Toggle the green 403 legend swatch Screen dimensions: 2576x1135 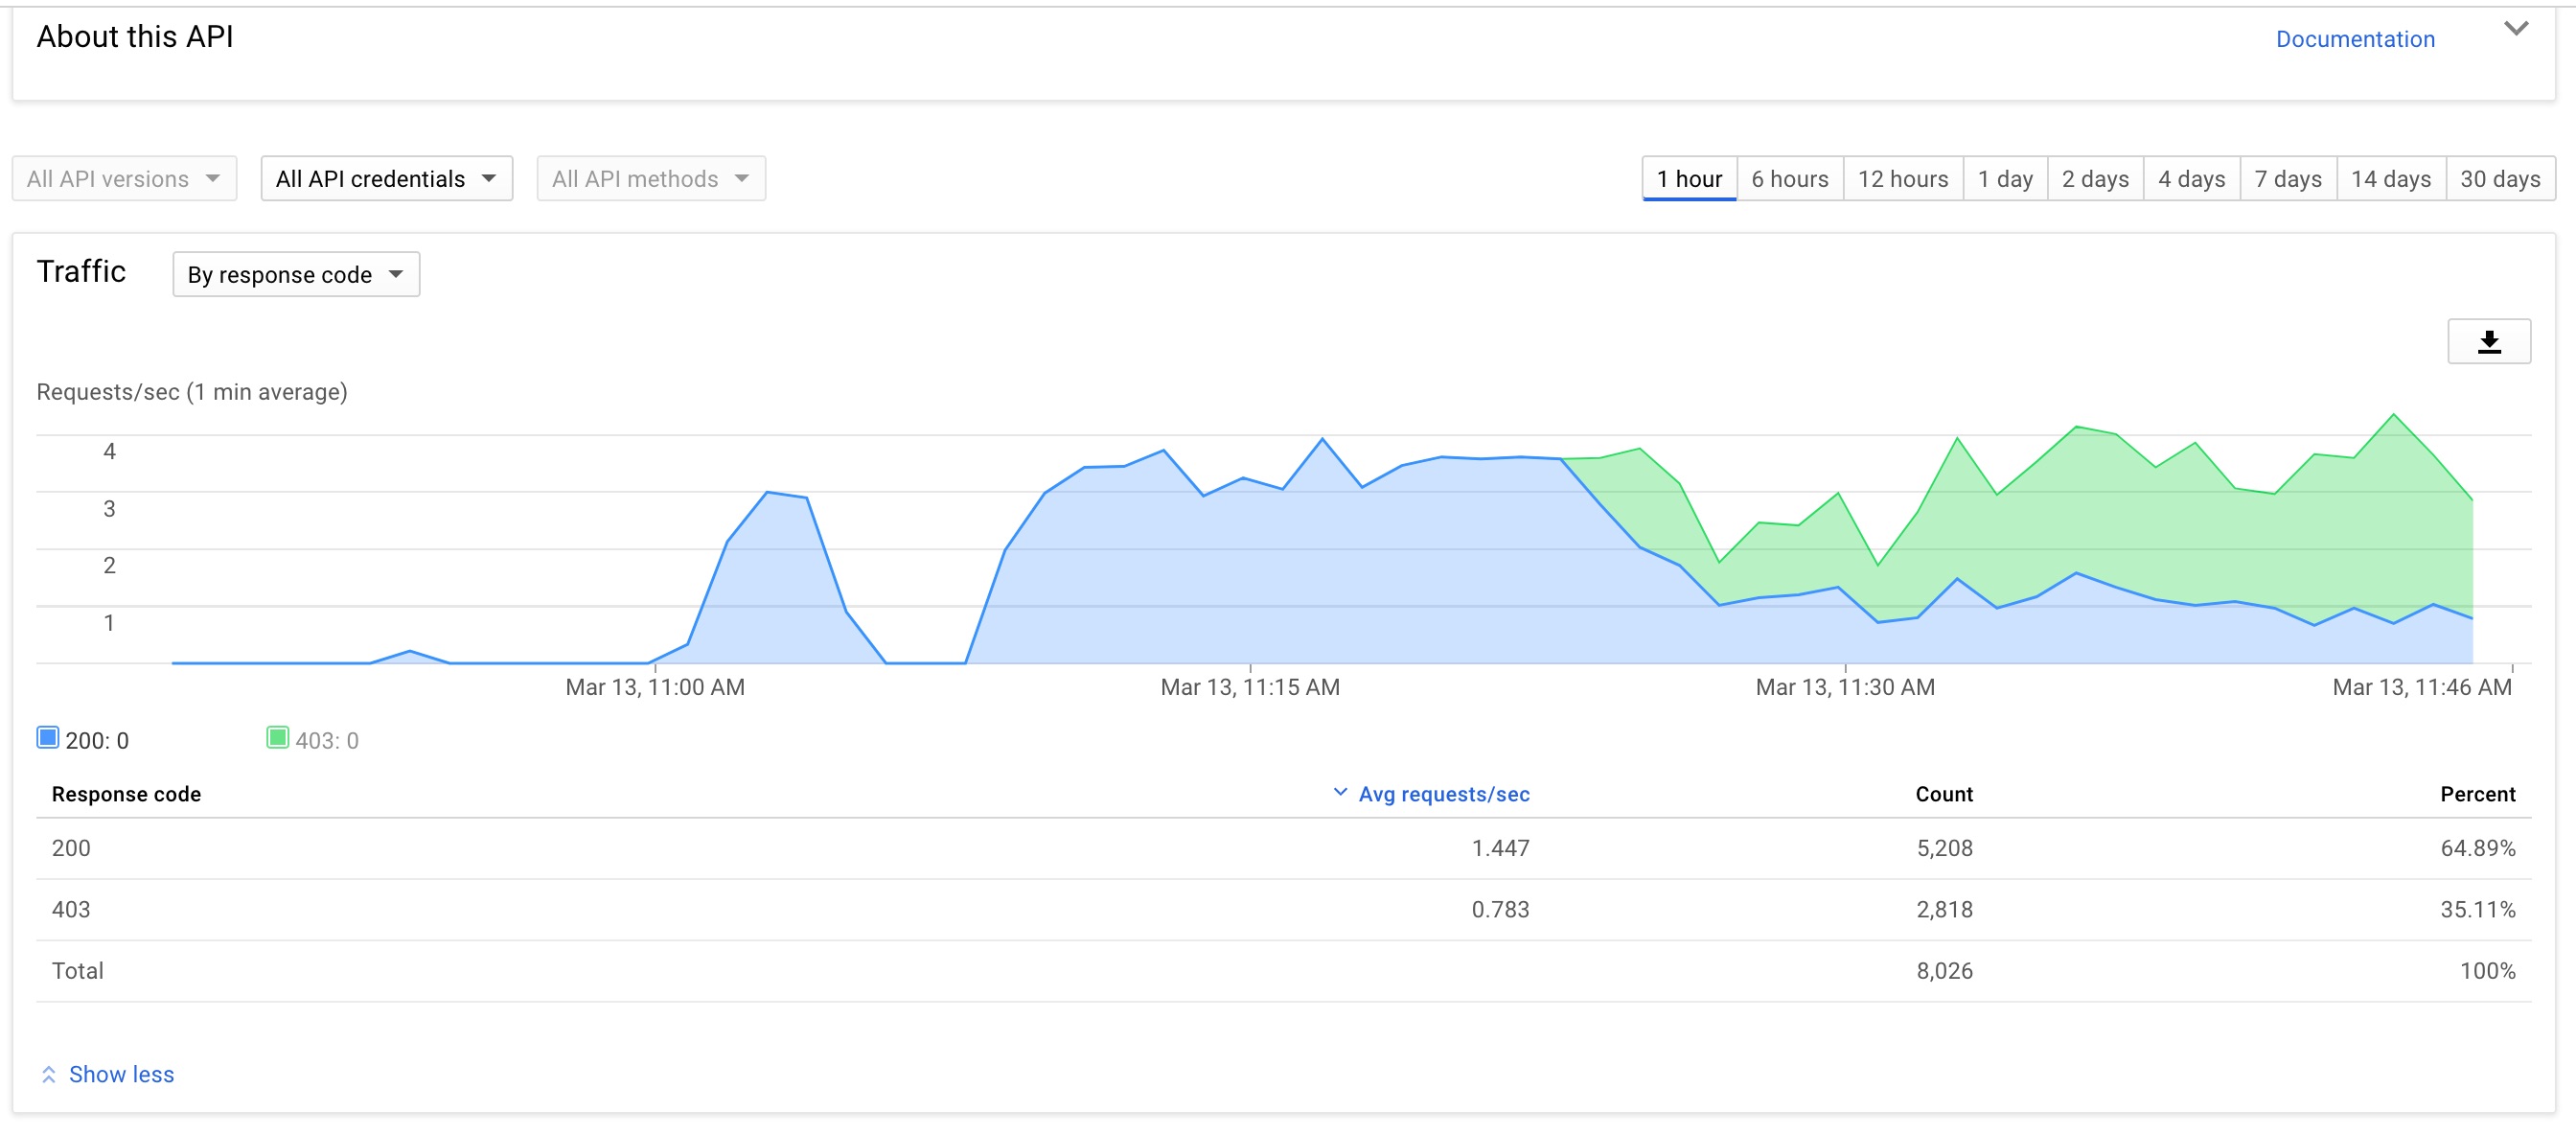[278, 738]
